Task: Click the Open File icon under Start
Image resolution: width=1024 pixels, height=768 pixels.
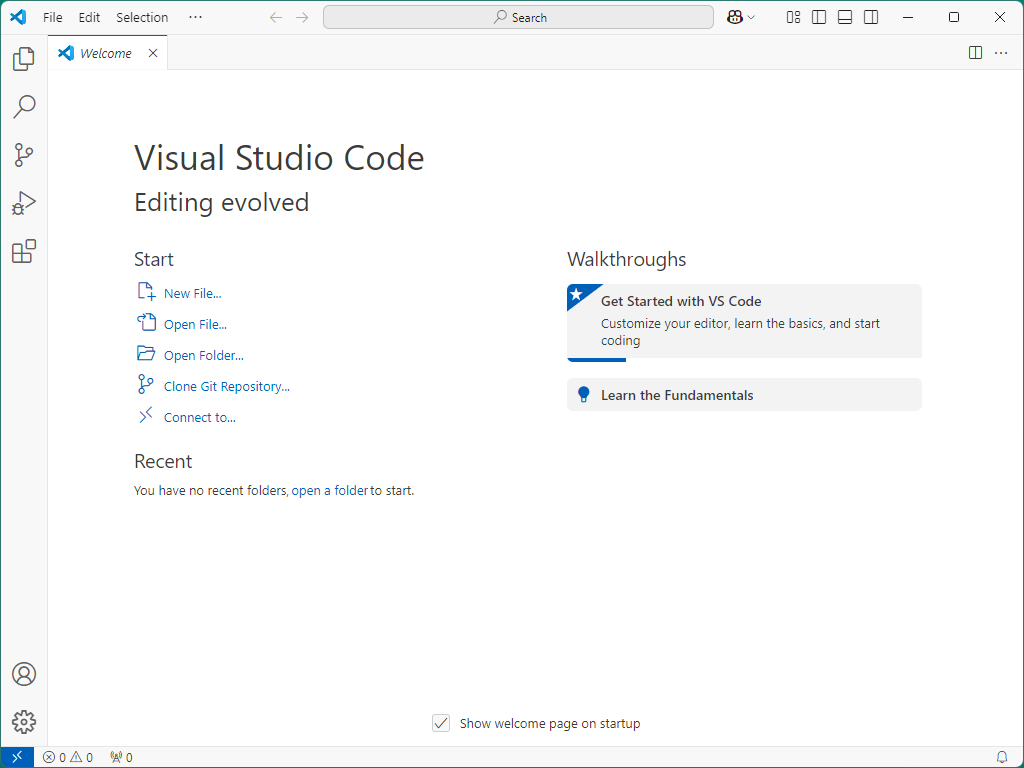Action: pos(146,322)
